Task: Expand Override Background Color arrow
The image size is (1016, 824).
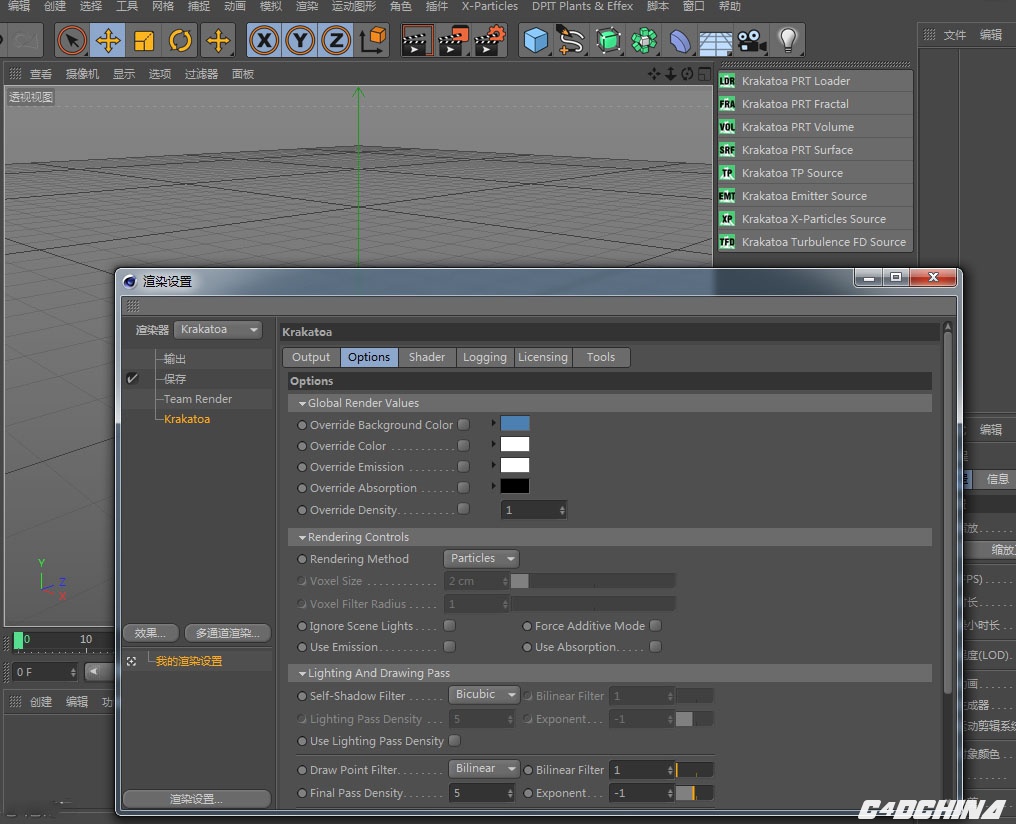Action: (494, 423)
